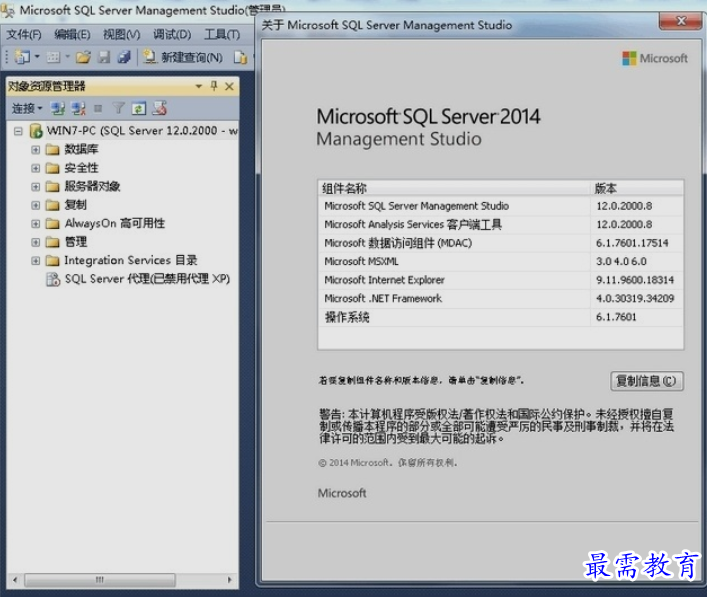The height and width of the screenshot is (597, 707).
Task: Click the New Project toolbar icon
Action: [x=22, y=57]
